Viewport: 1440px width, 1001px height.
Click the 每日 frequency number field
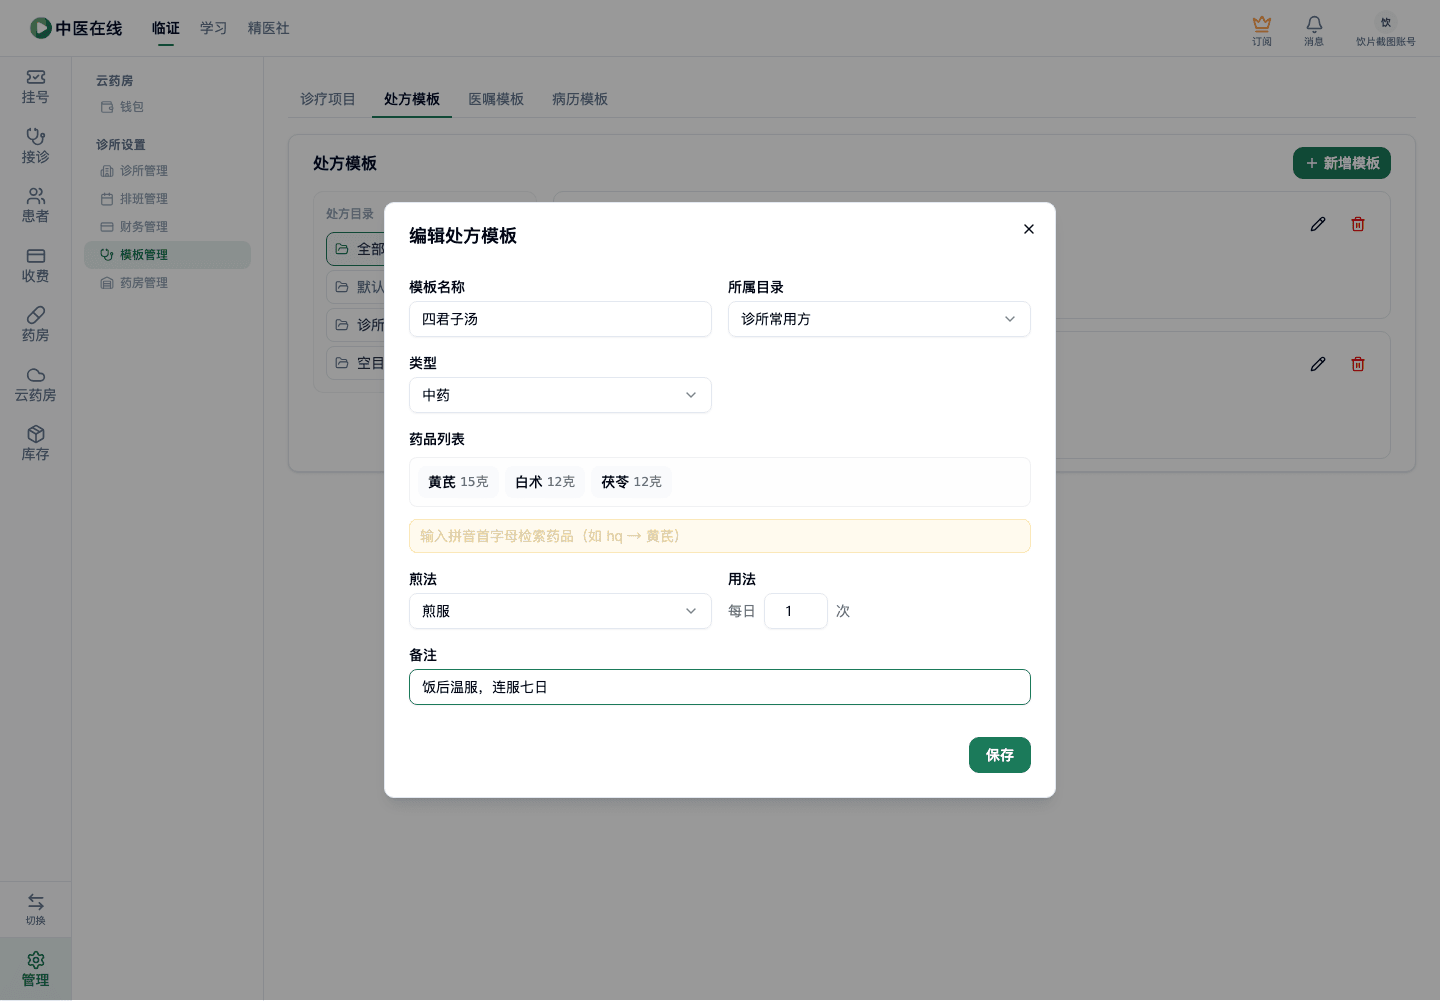[x=796, y=611]
